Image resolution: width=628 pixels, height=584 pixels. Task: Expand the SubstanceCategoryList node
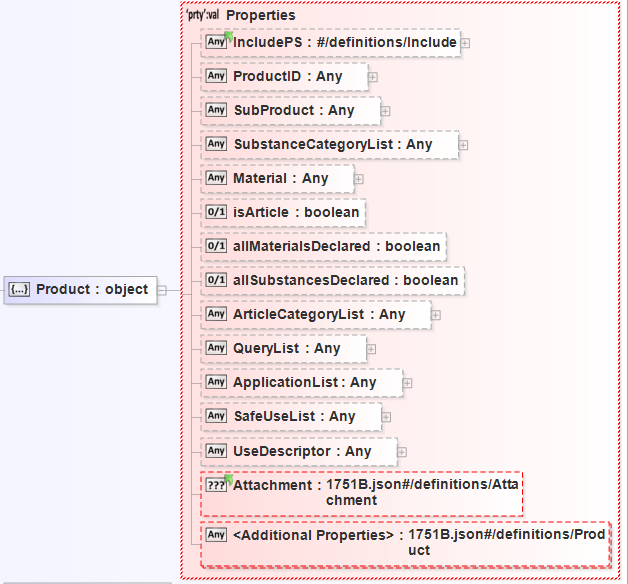tap(464, 145)
